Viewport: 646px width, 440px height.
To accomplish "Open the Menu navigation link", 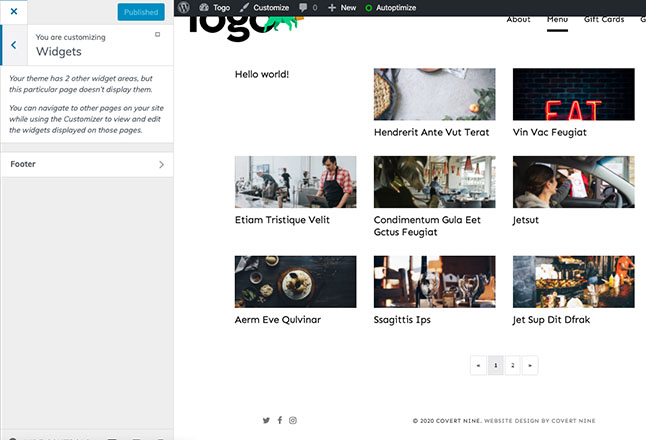I will click(x=557, y=19).
